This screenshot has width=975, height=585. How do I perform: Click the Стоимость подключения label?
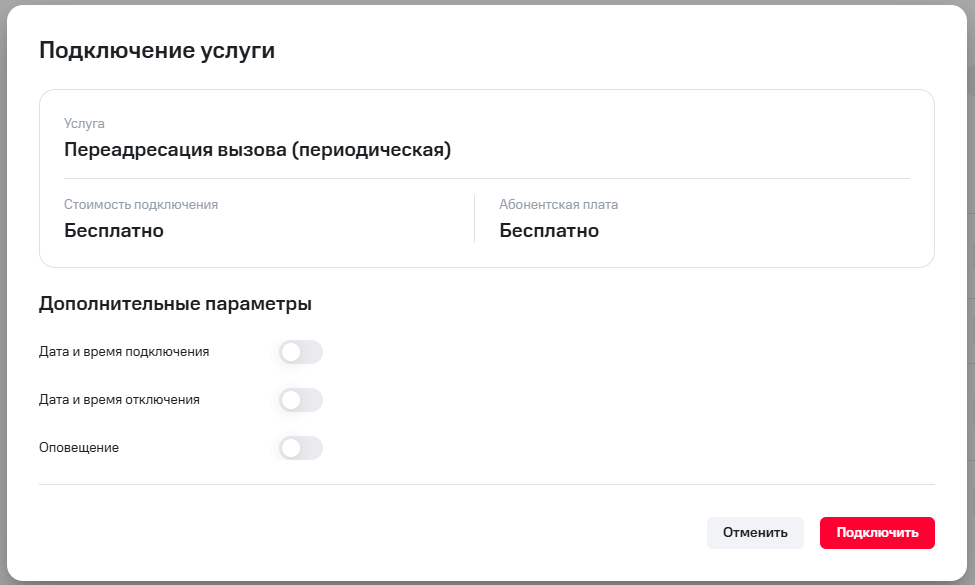tap(141, 204)
